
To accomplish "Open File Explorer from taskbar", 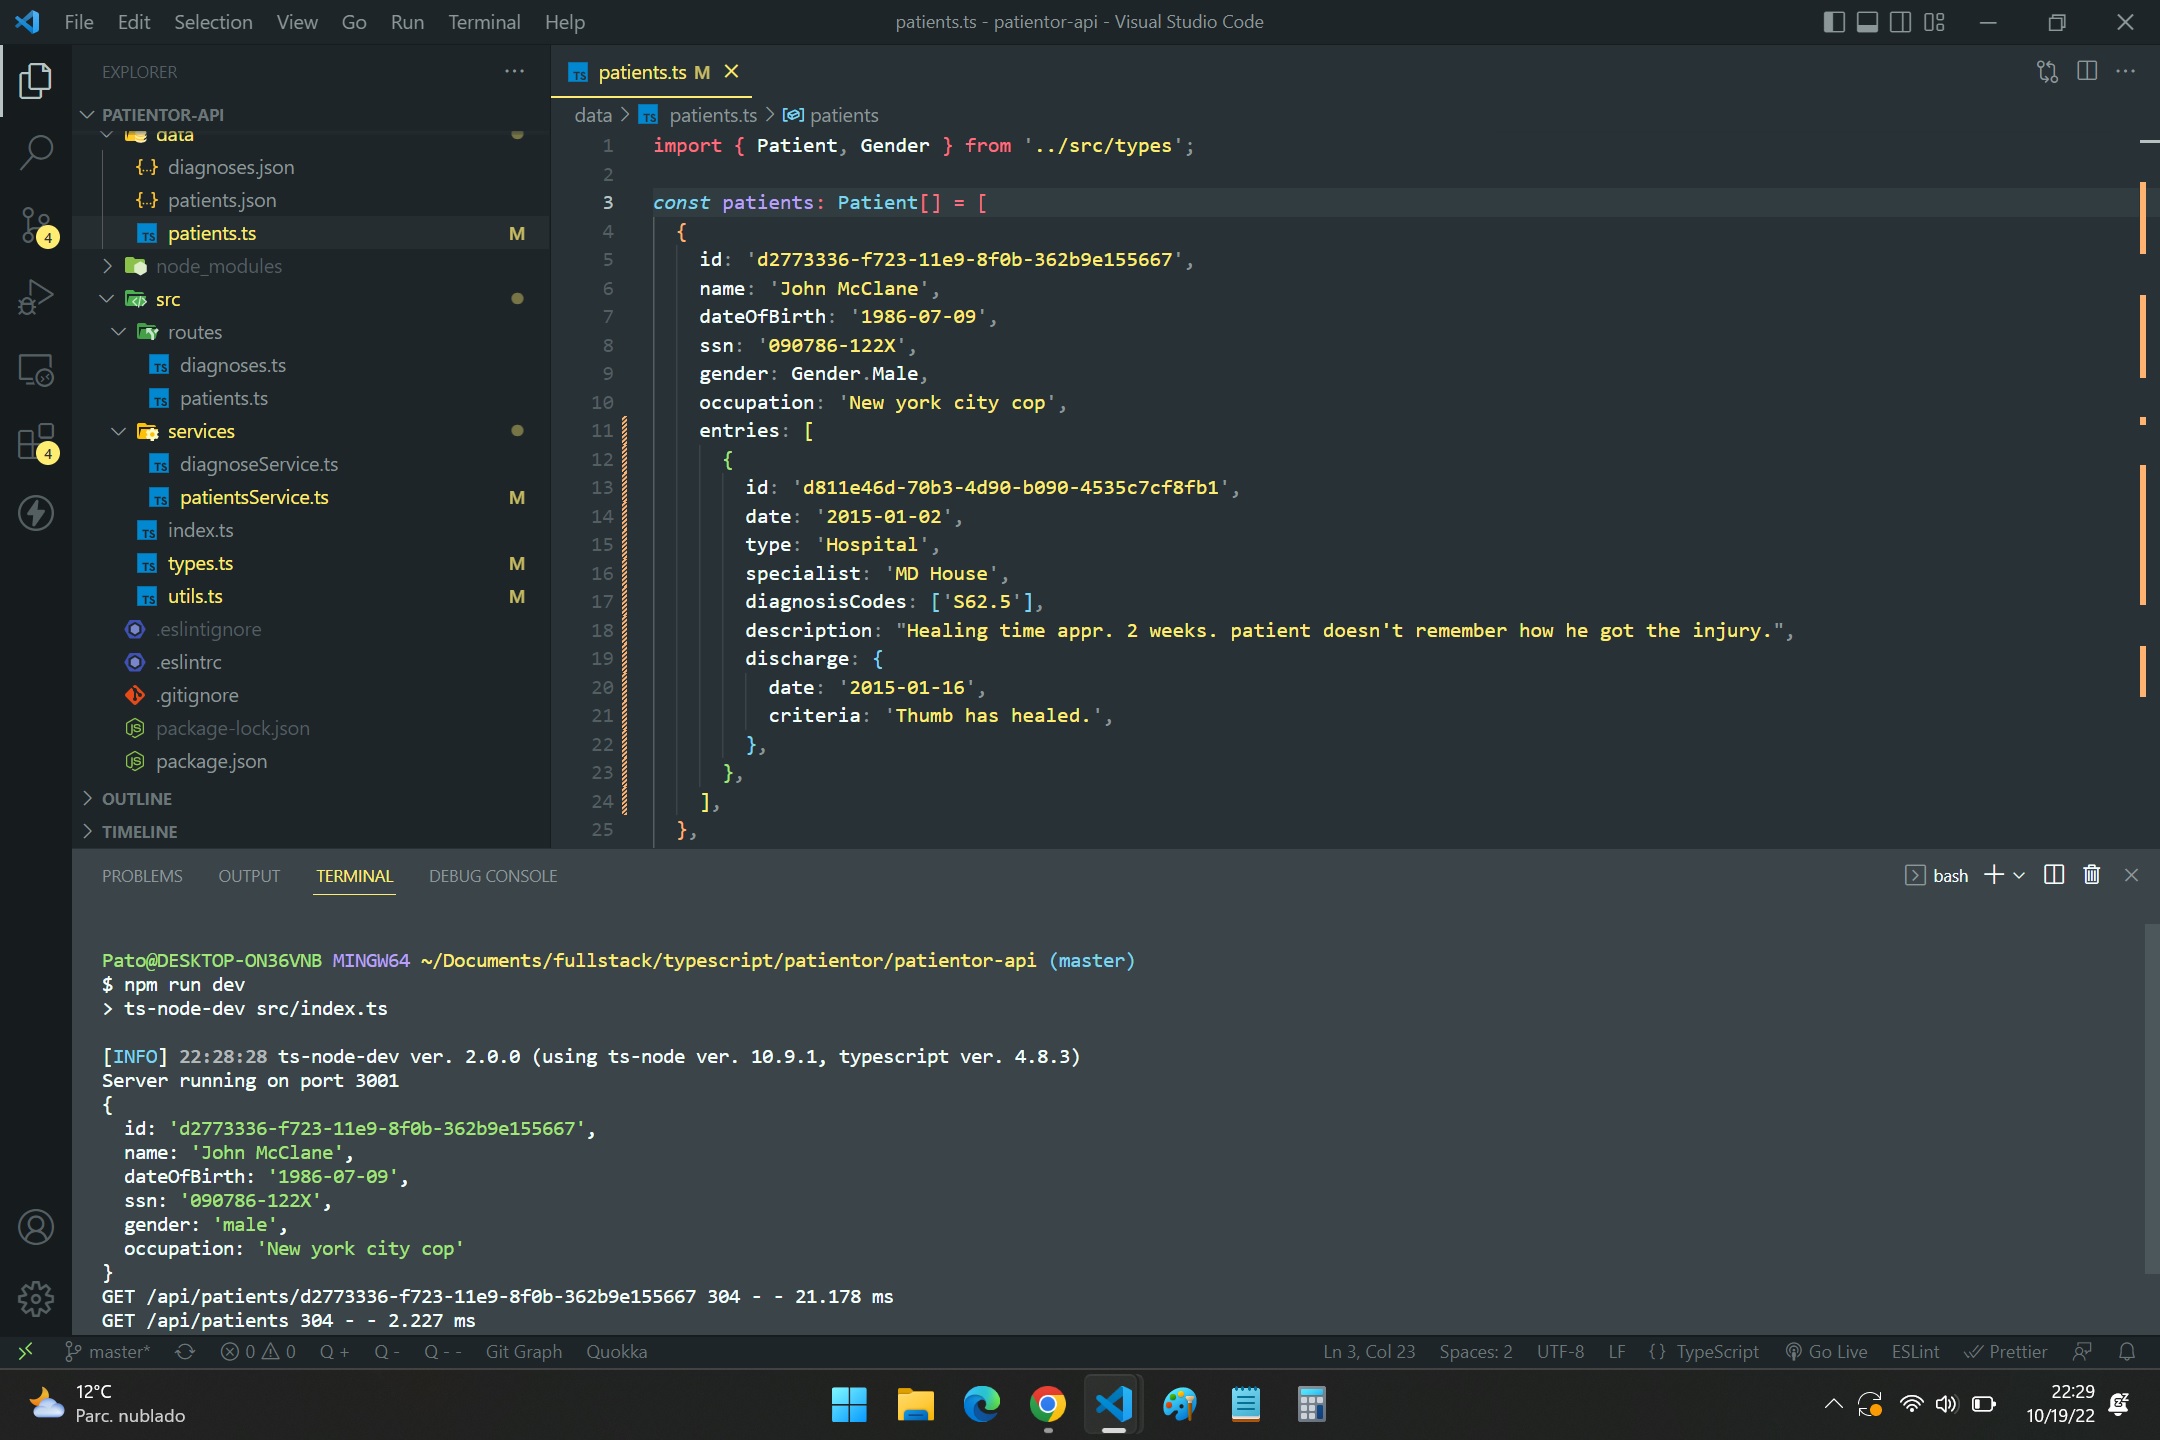I will 915,1405.
